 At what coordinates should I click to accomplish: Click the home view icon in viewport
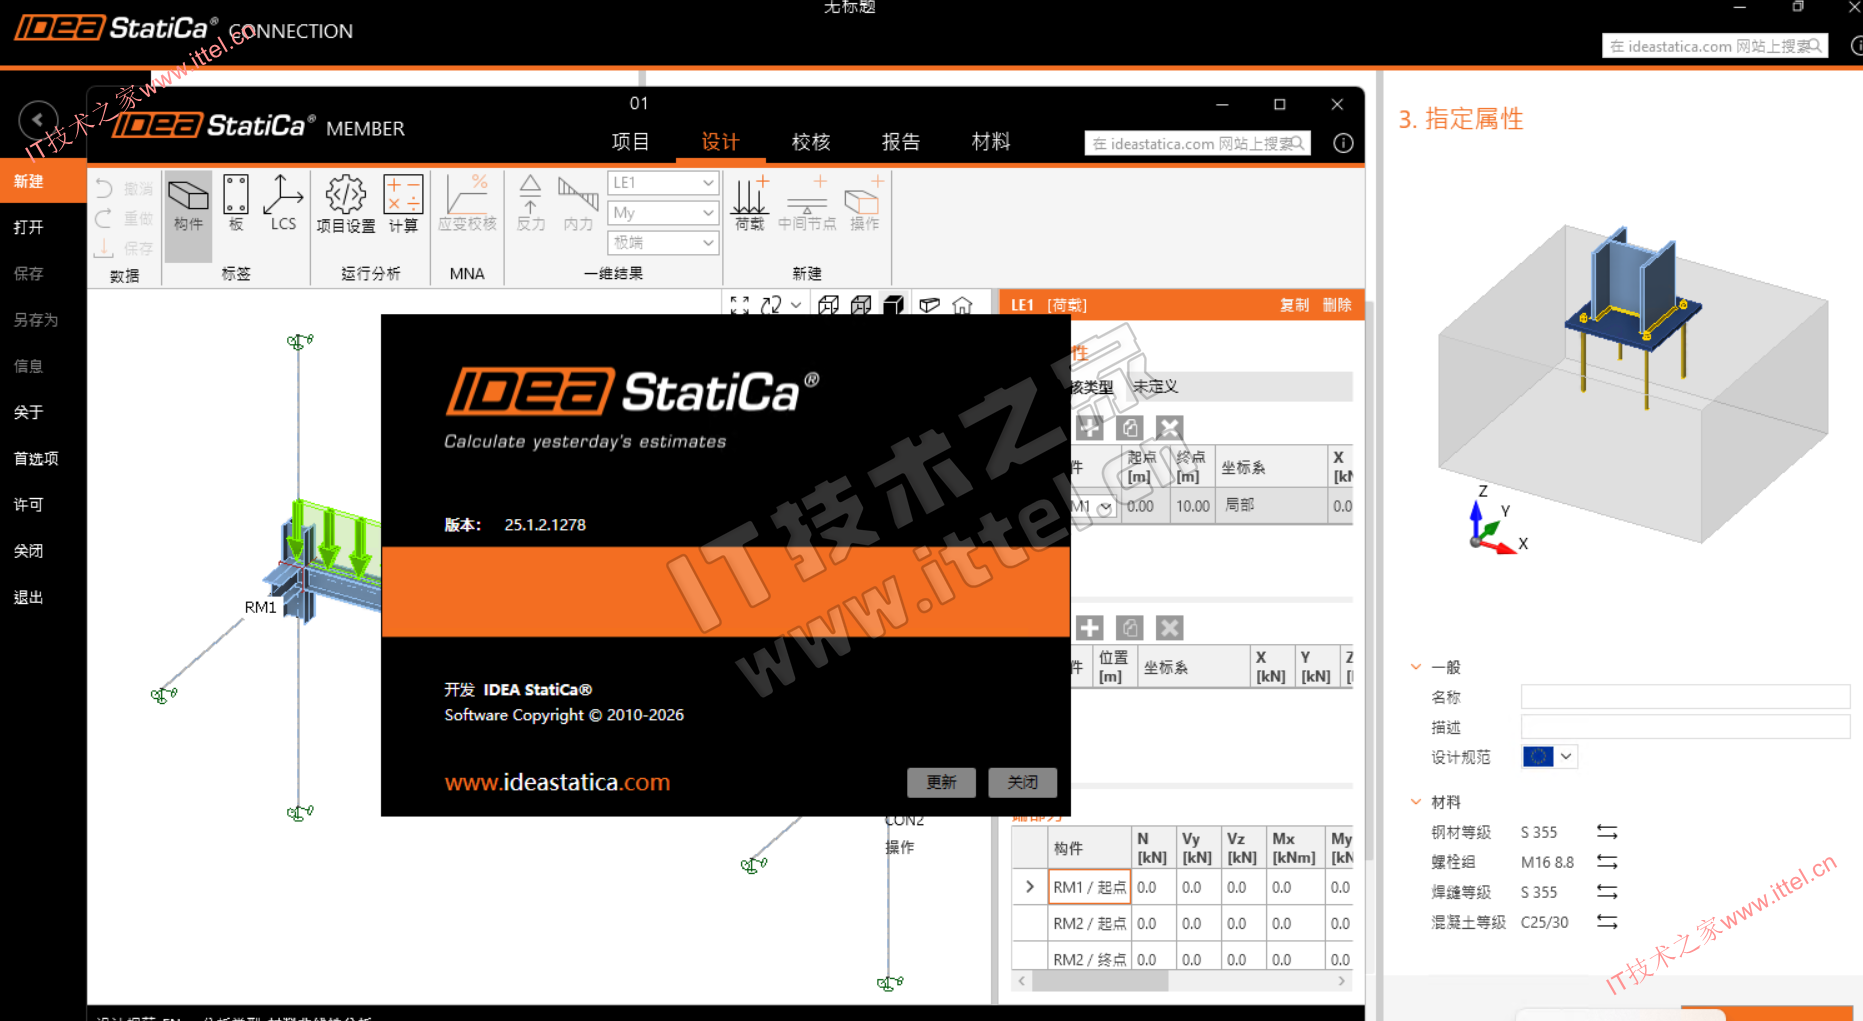tap(962, 305)
